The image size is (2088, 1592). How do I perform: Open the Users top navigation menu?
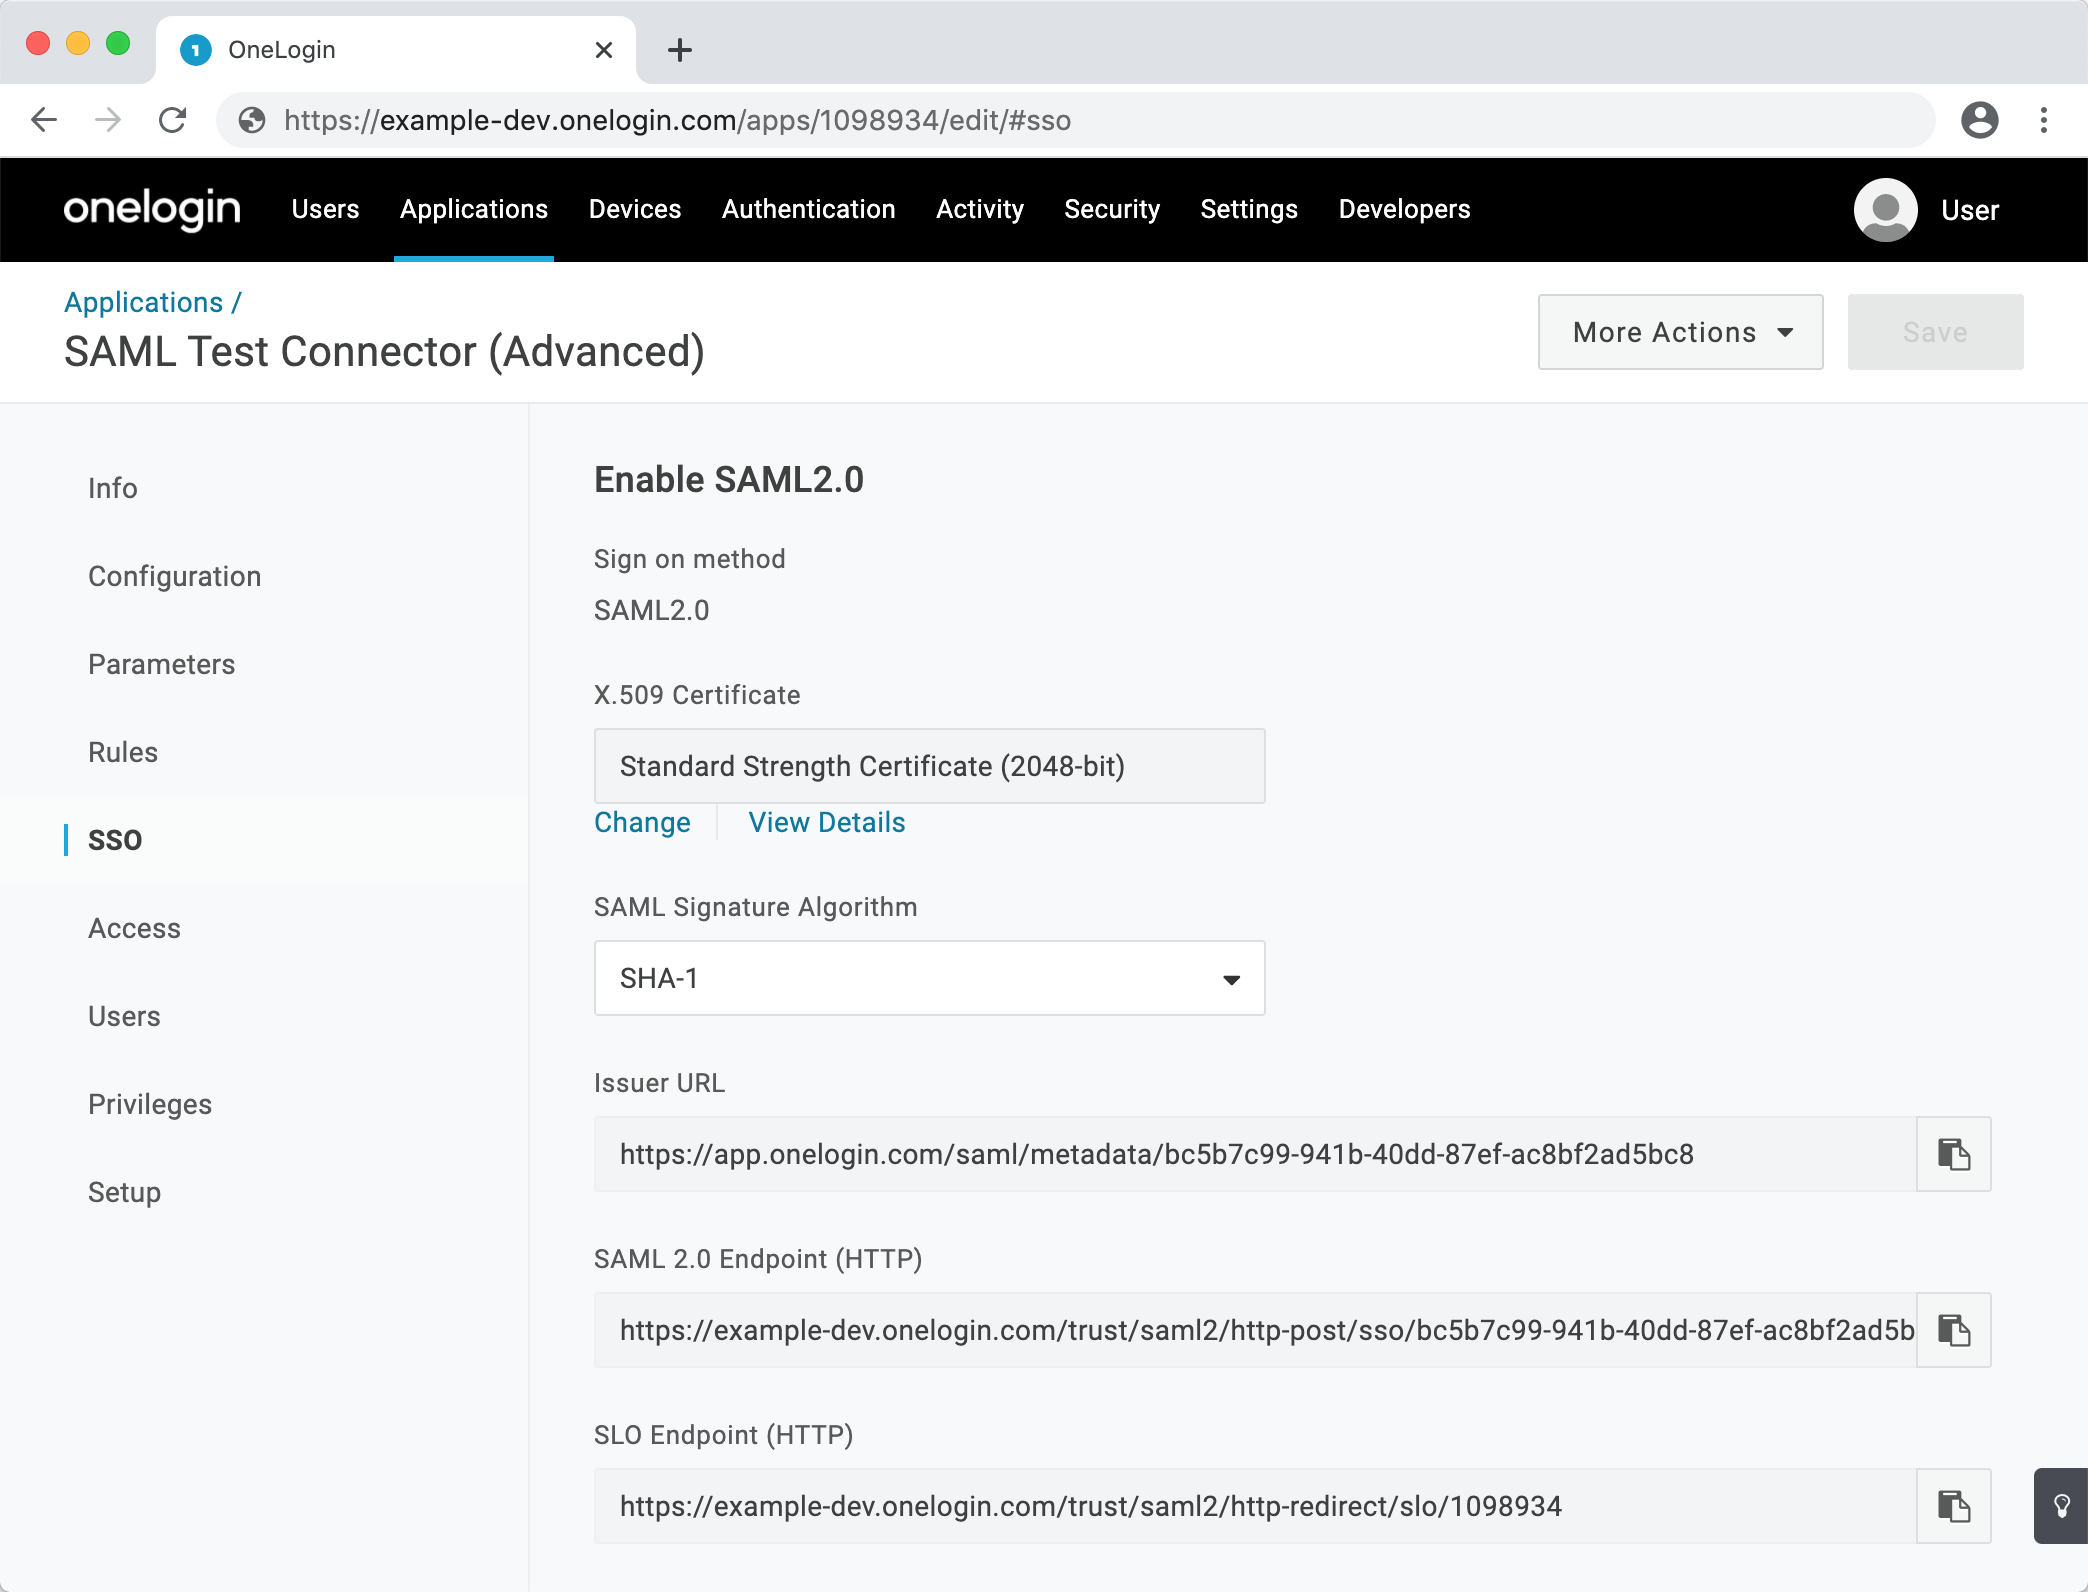tap(325, 209)
